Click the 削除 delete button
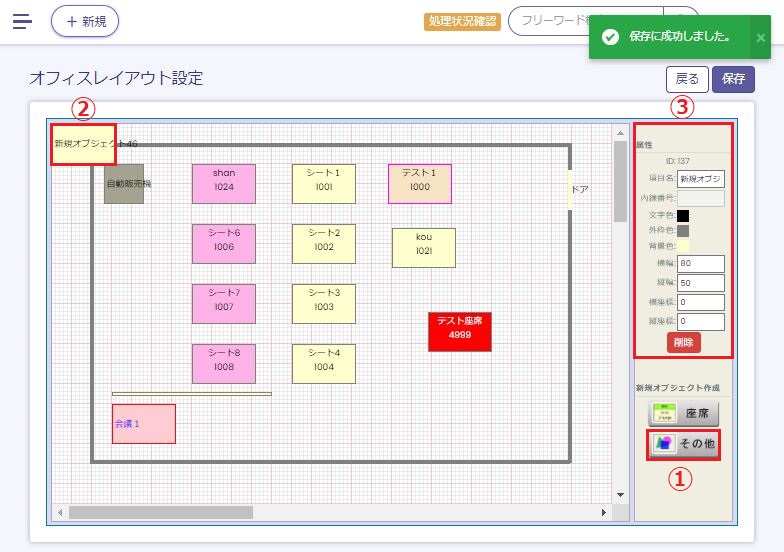This screenshot has height=552, width=784. coord(684,342)
